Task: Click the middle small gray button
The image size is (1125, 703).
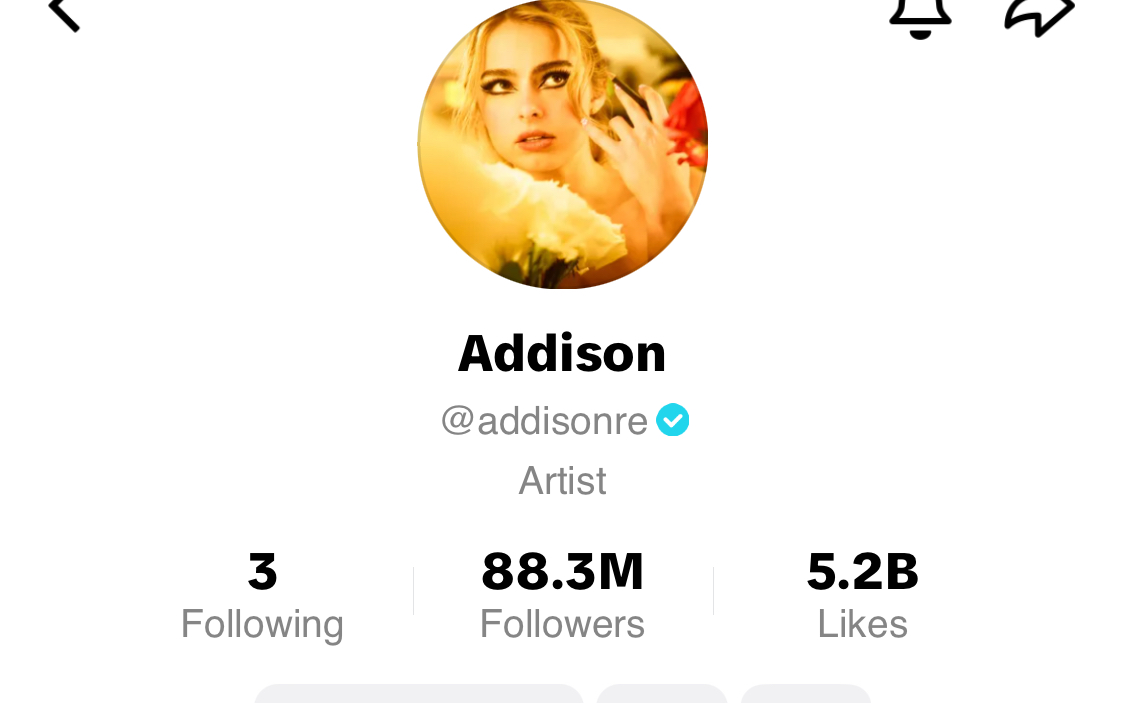Action: [x=662, y=694]
